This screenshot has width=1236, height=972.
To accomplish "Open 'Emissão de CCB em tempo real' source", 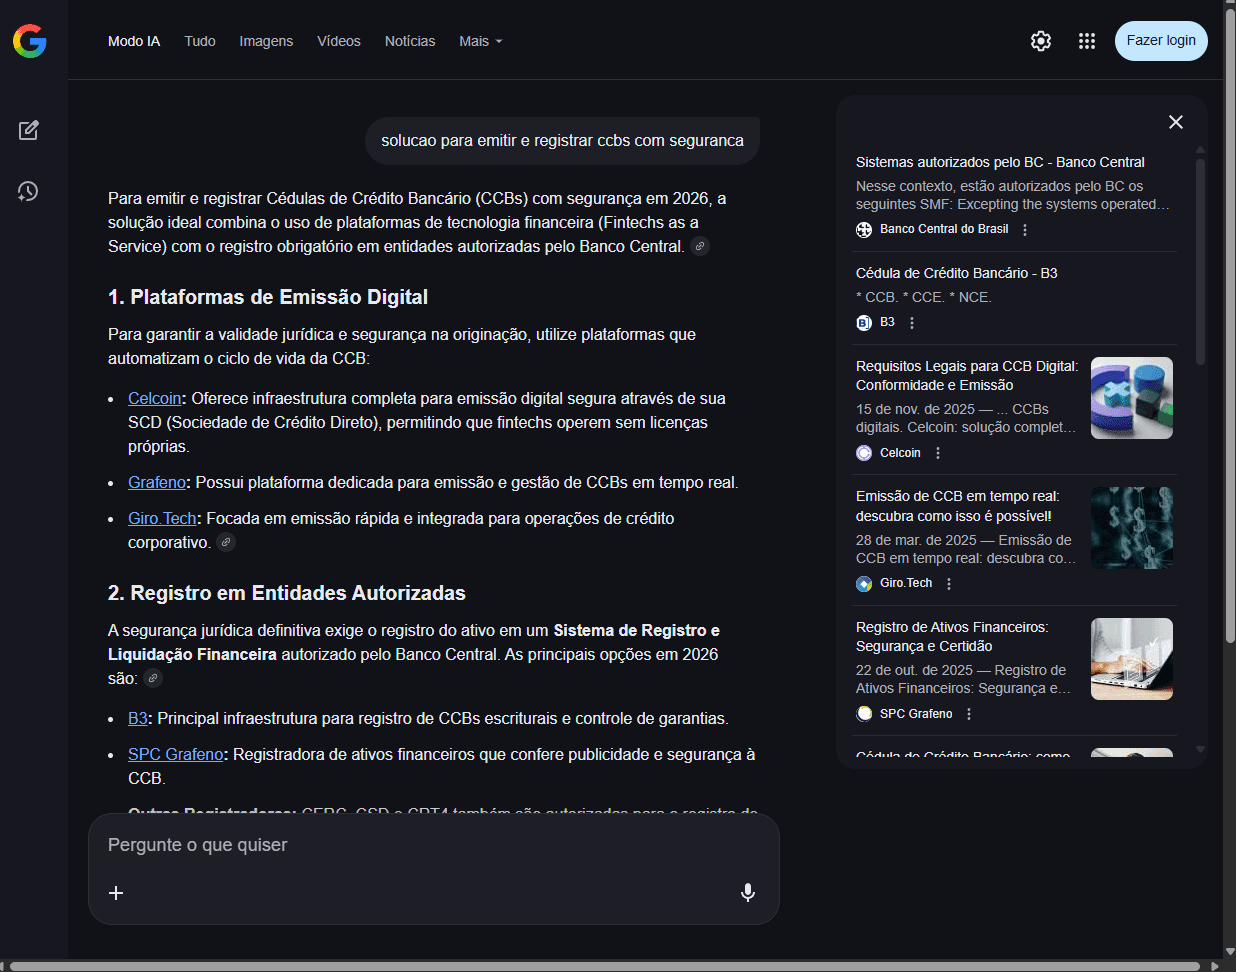I will pos(957,506).
